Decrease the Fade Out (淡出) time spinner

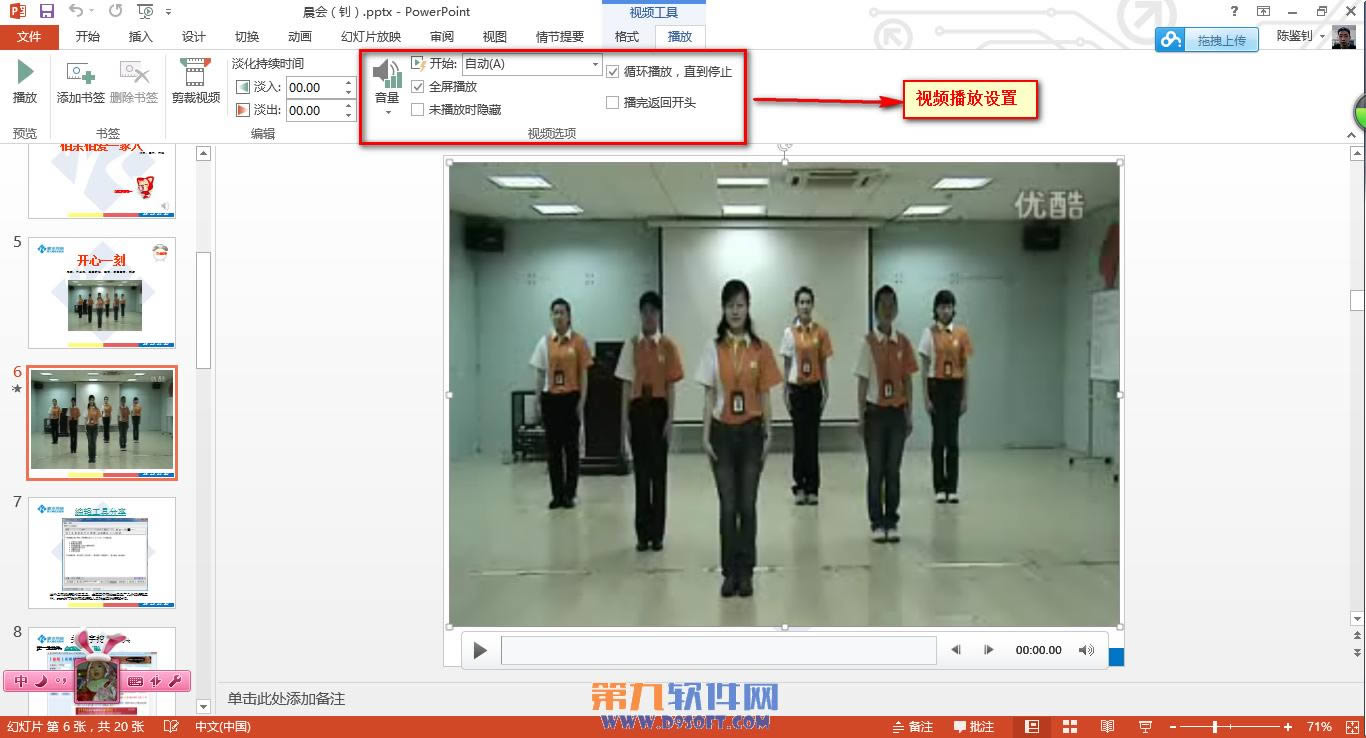tap(349, 115)
